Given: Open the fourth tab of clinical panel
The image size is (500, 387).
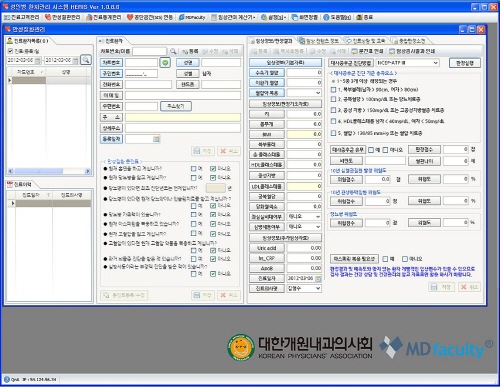Looking at the screenshot, I should point(410,41).
